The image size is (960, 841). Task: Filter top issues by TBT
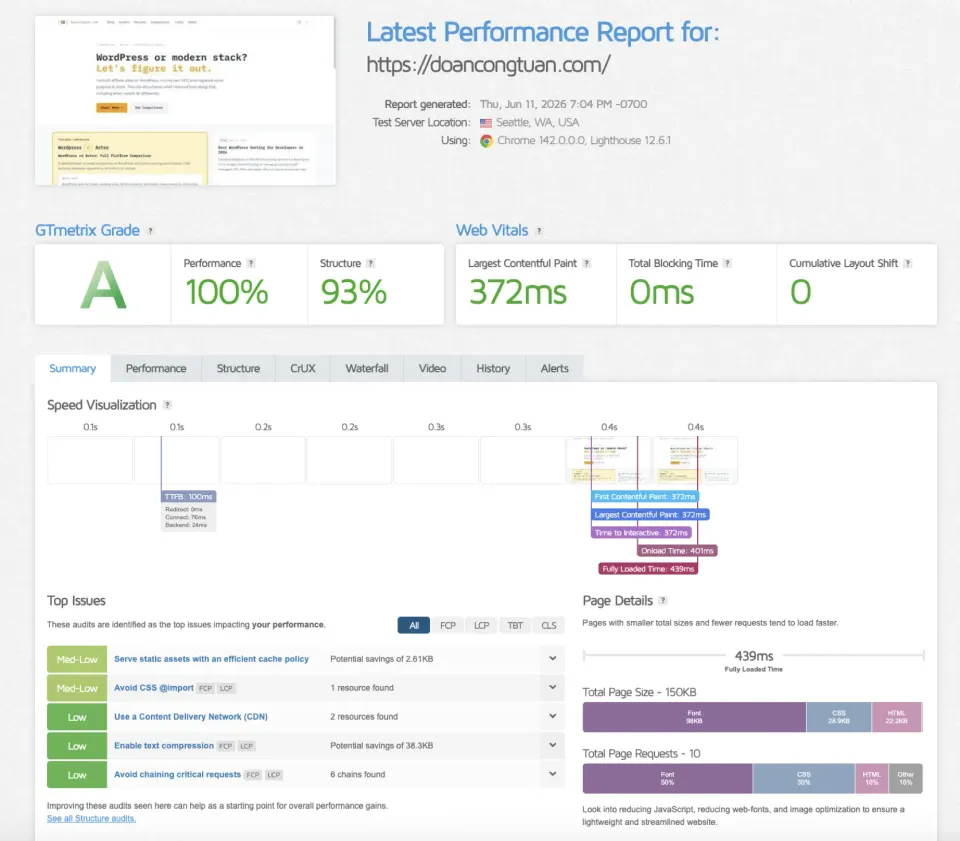(515, 626)
